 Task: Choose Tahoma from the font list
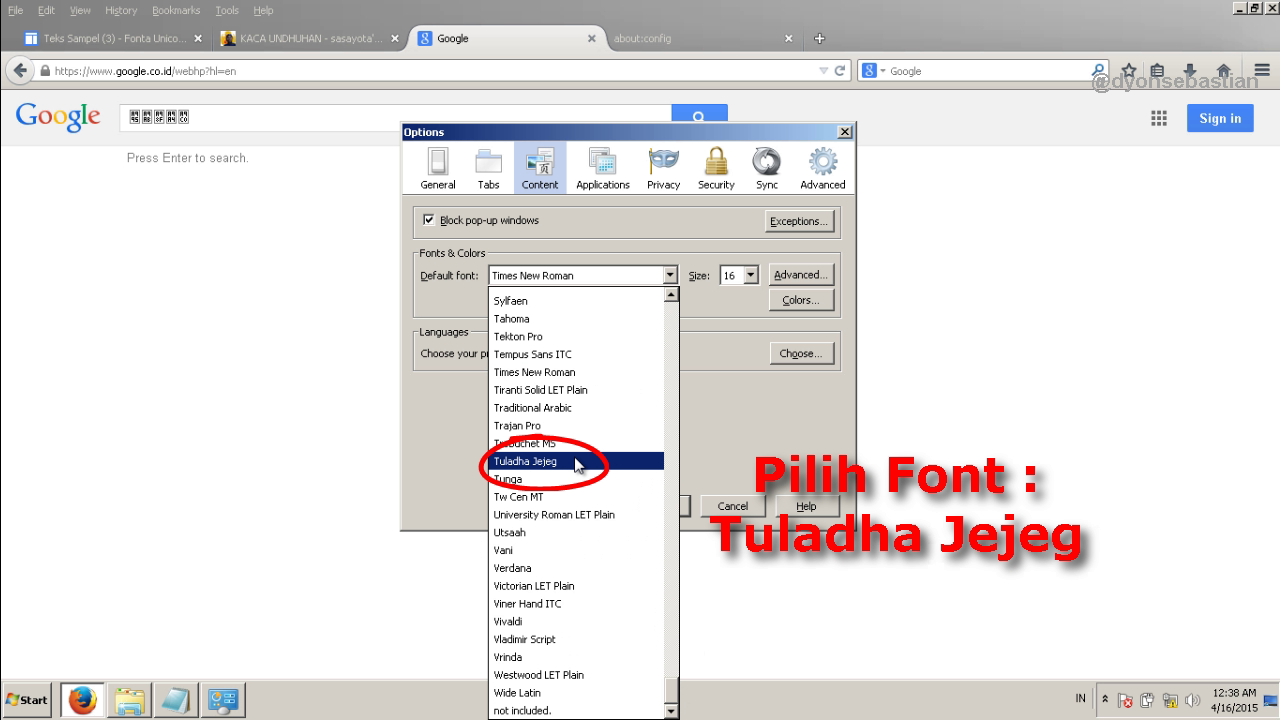click(576, 319)
